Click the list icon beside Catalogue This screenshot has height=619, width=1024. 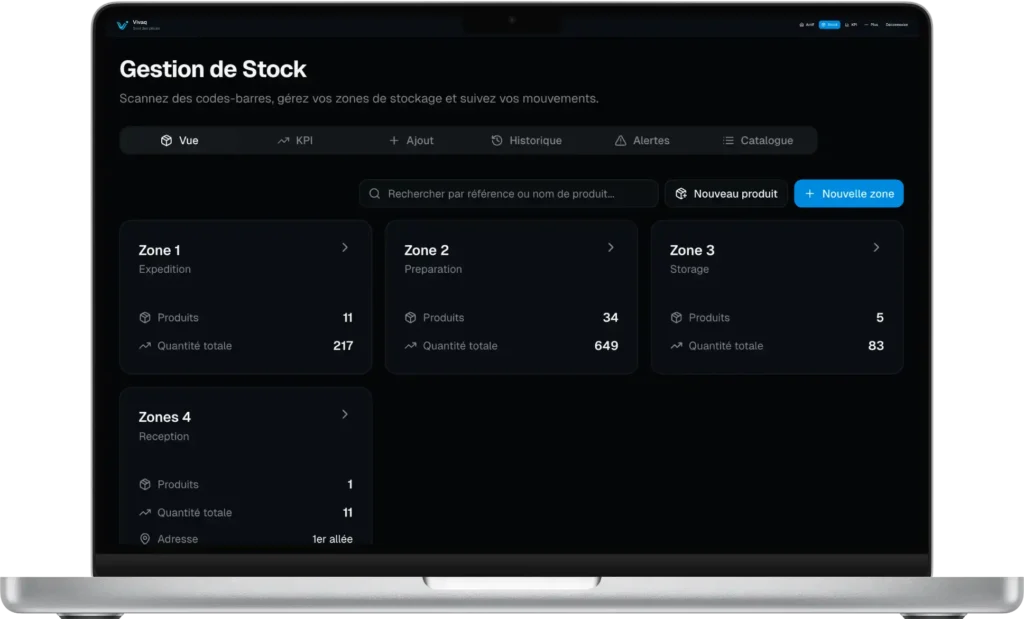728,141
